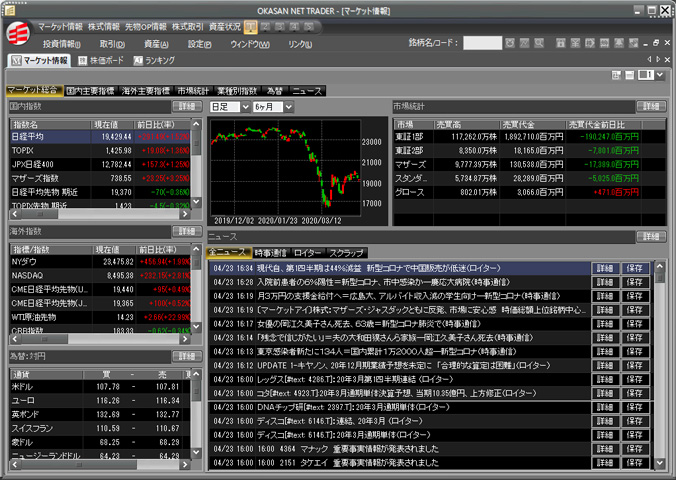The image size is (676, 481).
Task: Save the 現代自 news article with 保存
Action: [635, 269]
